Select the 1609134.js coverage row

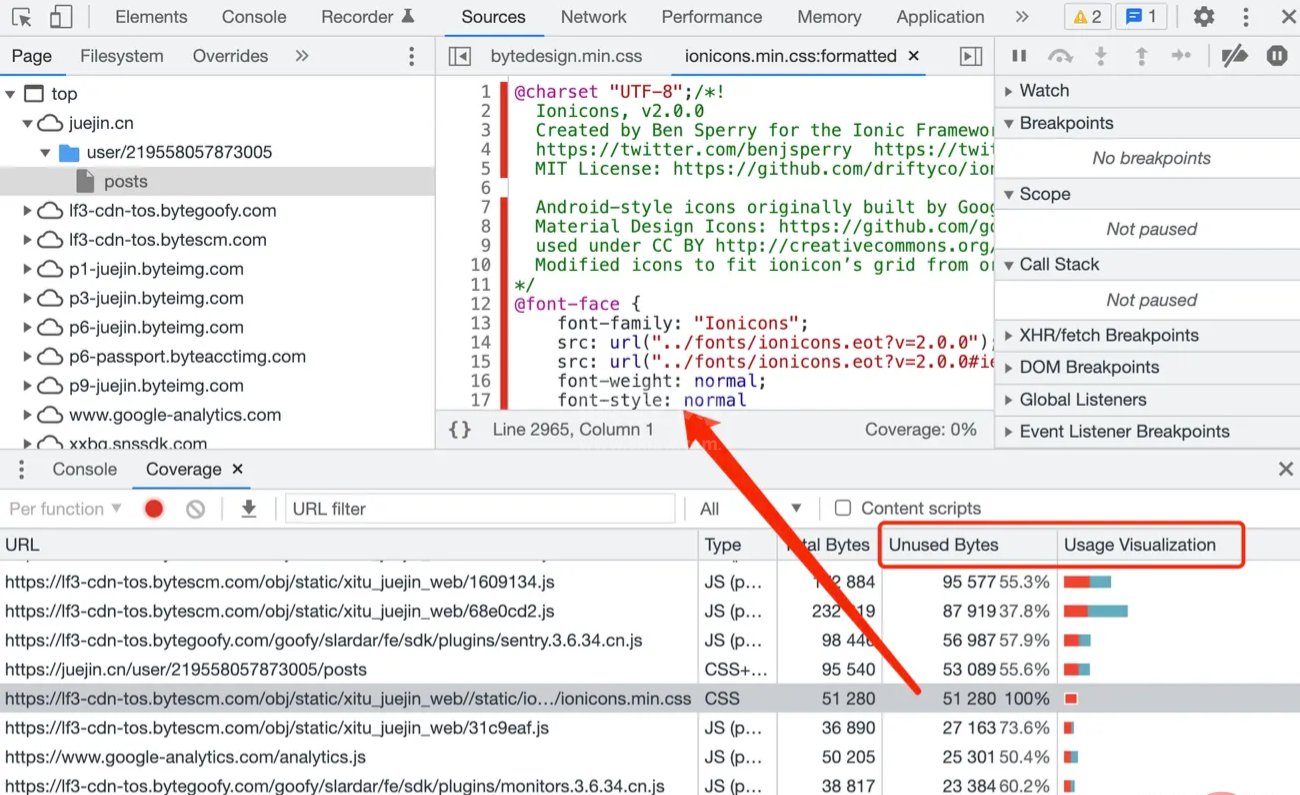650,582
